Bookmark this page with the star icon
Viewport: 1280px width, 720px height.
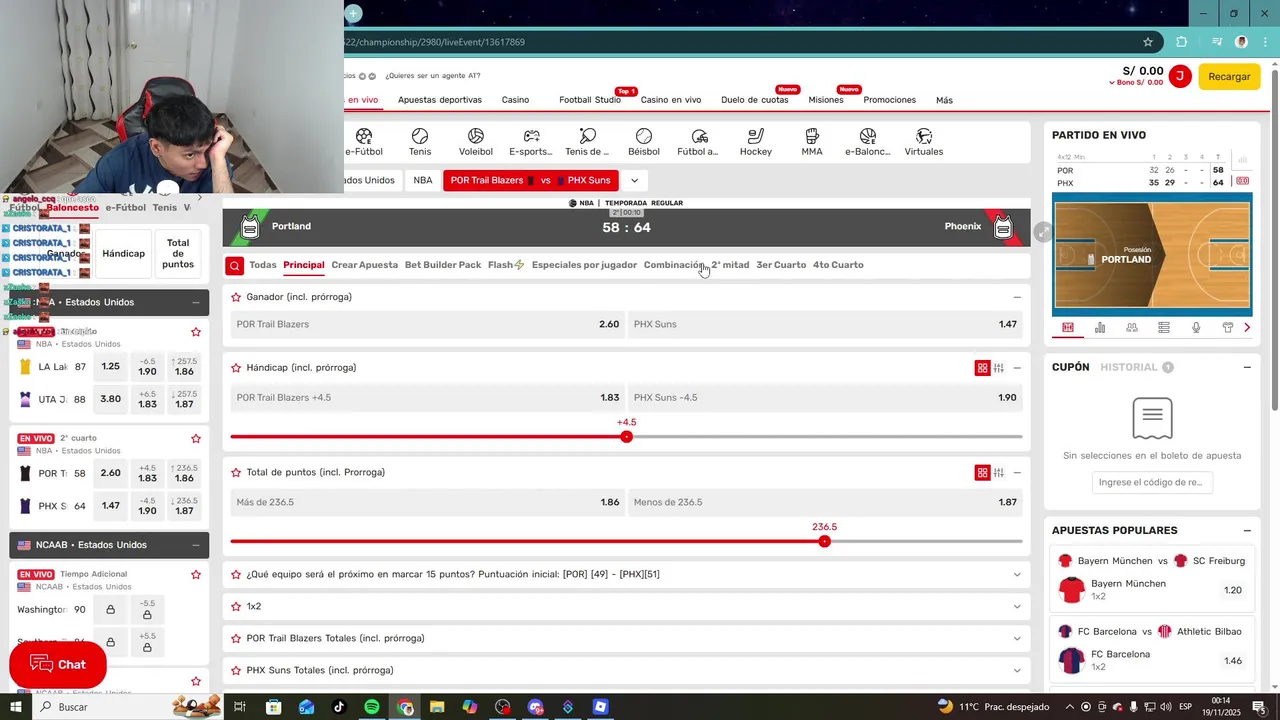click(x=1148, y=42)
